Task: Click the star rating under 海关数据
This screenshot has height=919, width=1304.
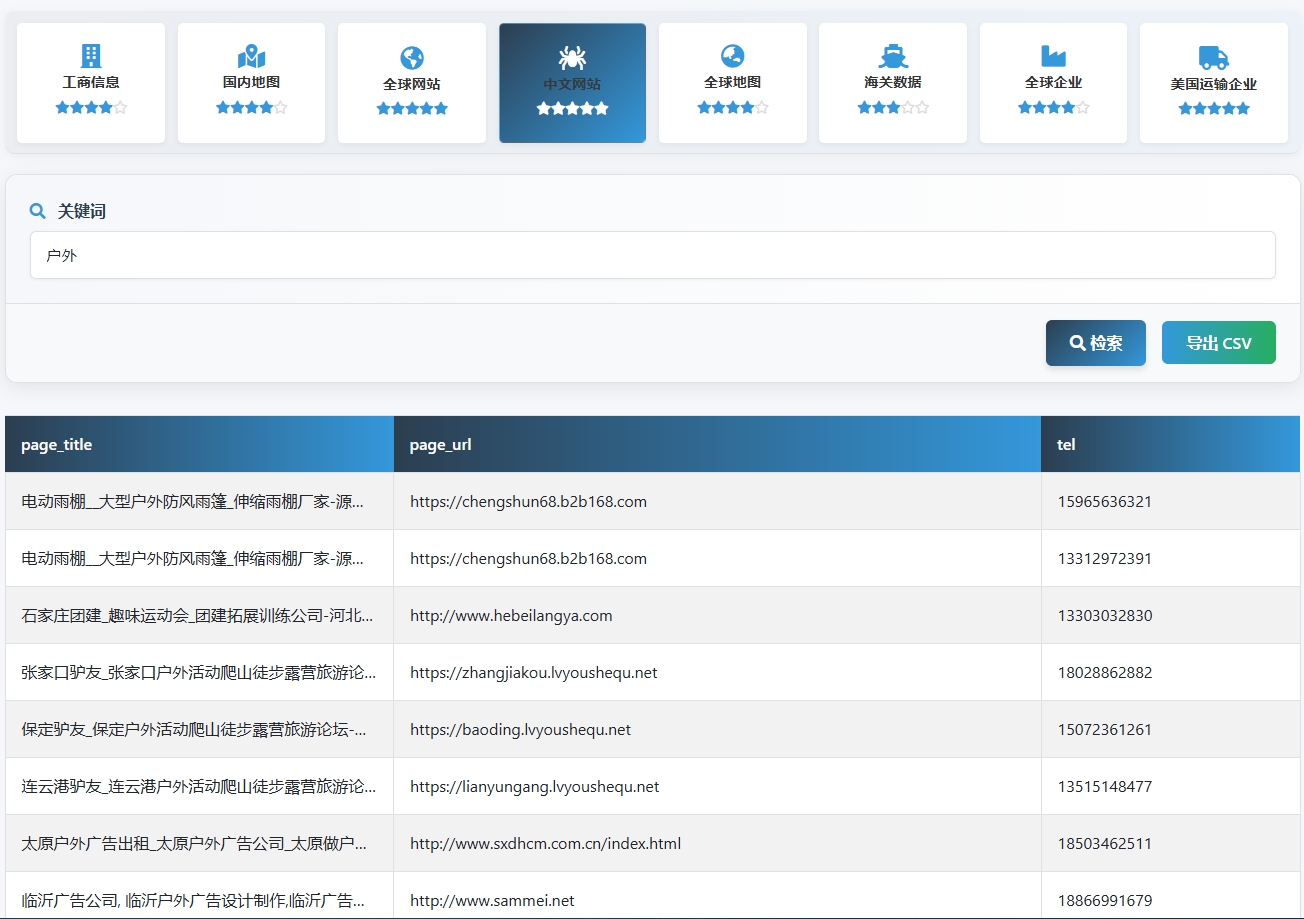Action: tap(893, 107)
